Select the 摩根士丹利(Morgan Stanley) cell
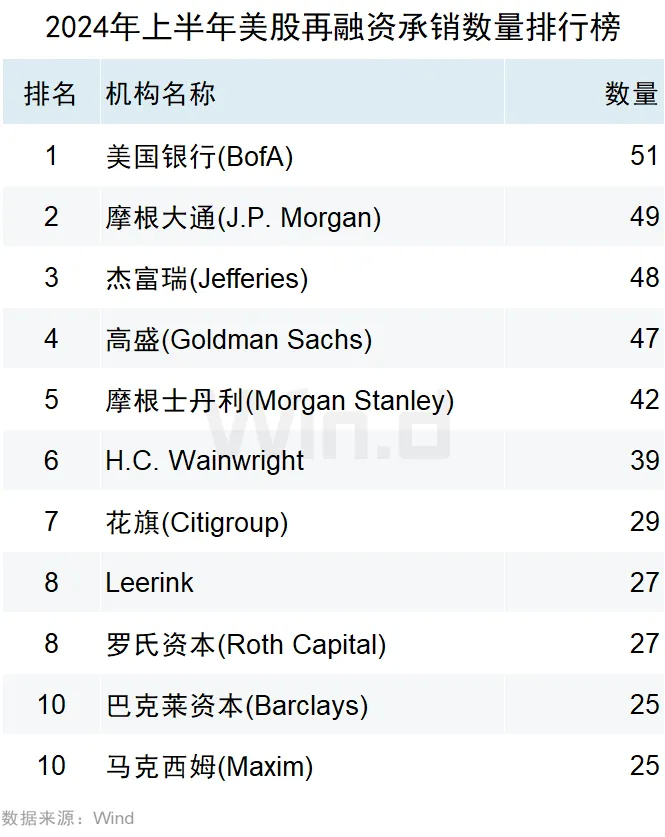The height and width of the screenshot is (837, 665). 280,400
